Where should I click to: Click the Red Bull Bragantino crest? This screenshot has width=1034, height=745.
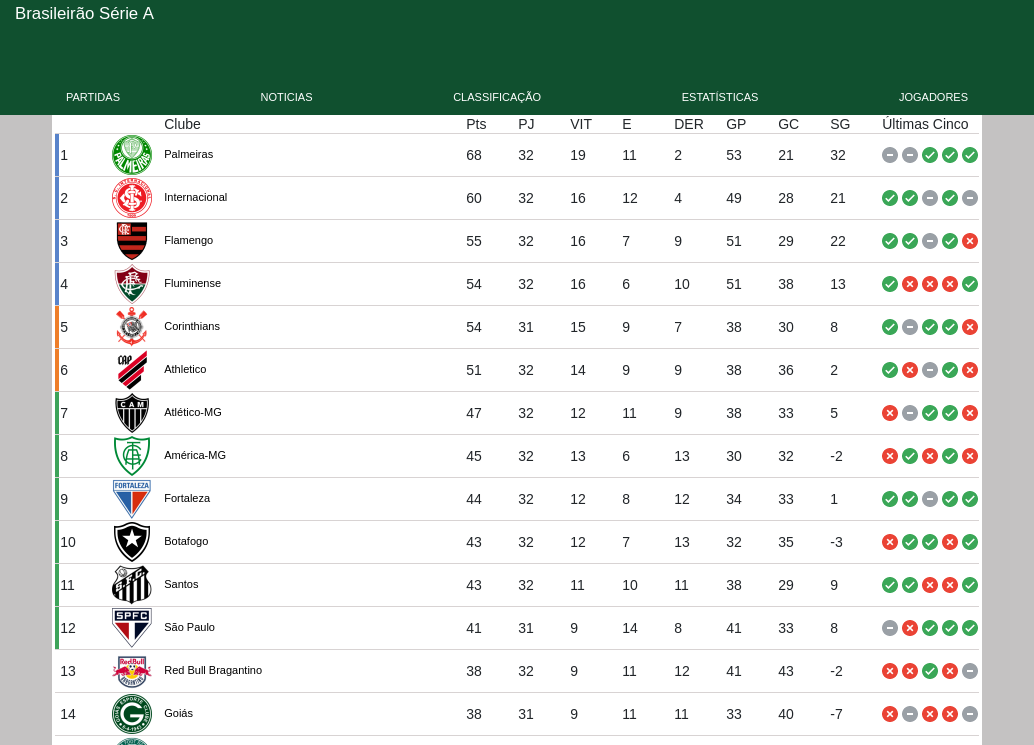point(132,671)
